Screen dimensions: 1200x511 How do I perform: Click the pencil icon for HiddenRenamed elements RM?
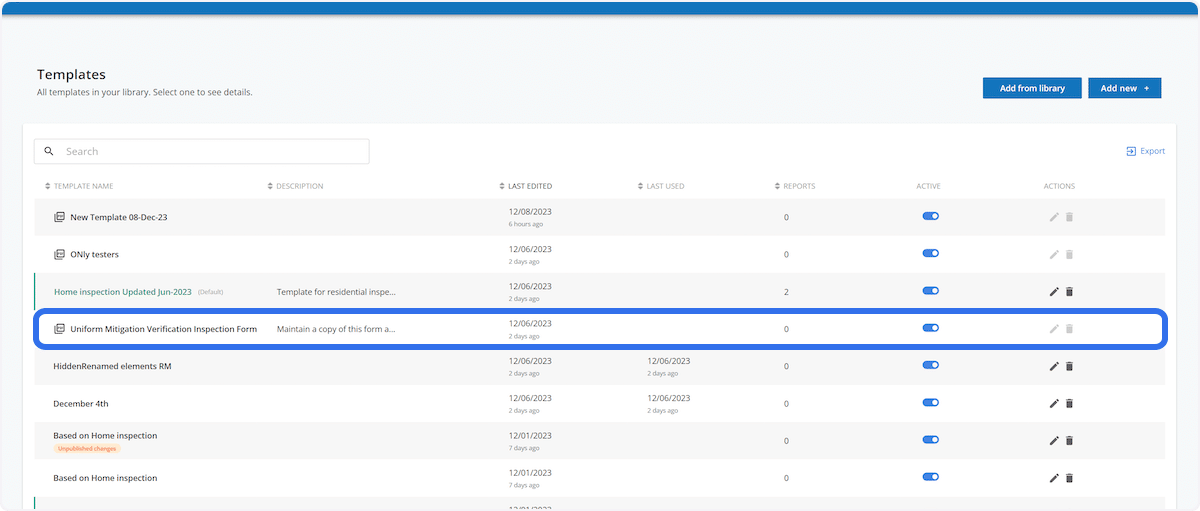[1054, 367]
